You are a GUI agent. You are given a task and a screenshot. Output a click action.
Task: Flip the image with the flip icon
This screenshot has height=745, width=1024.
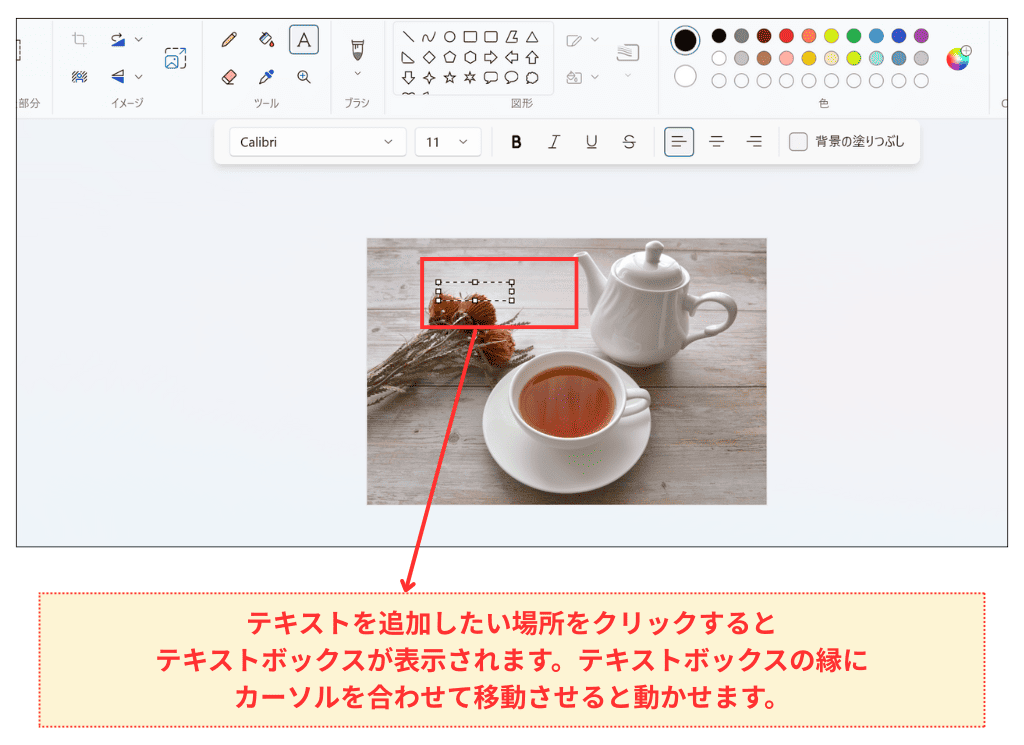[117, 76]
